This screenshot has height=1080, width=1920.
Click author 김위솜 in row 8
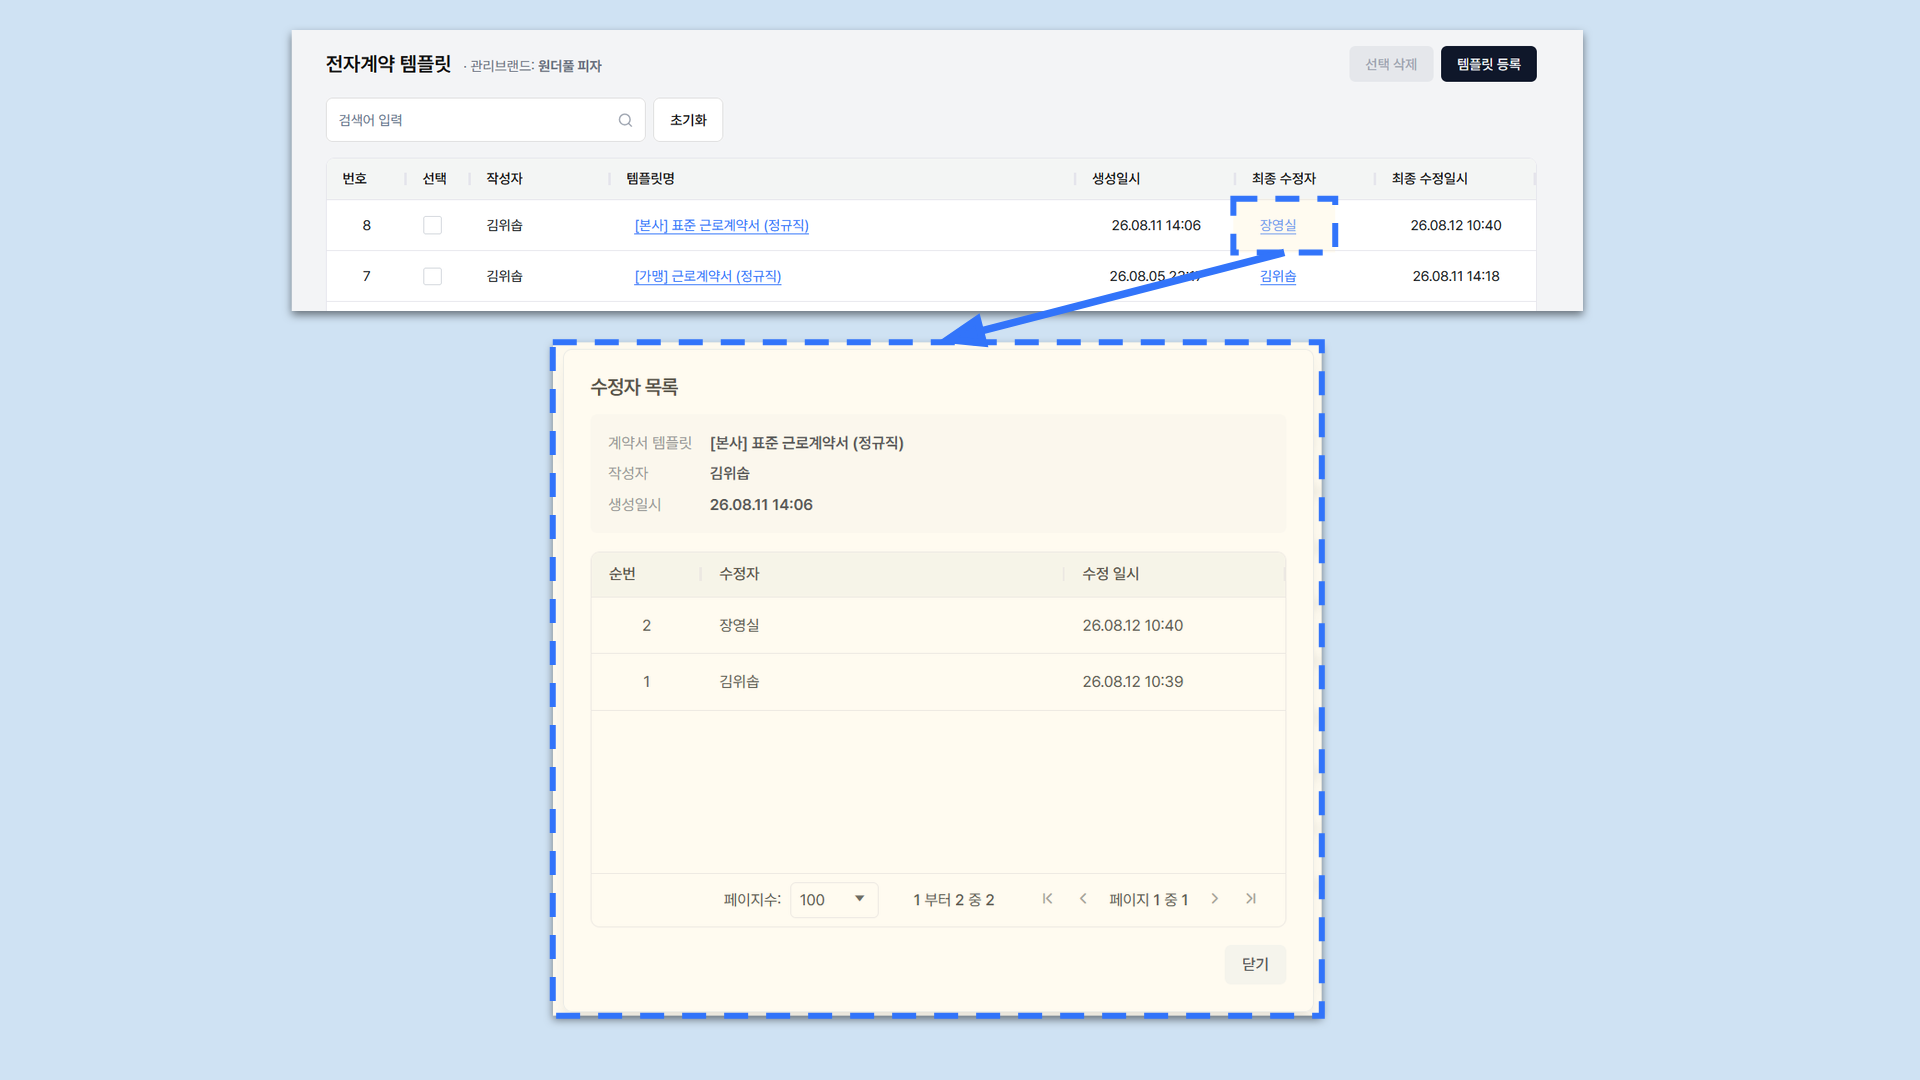click(504, 225)
